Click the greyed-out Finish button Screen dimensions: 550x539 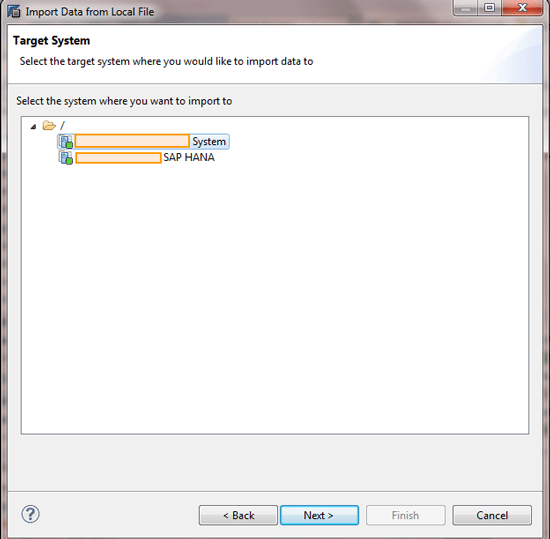pyautogui.click(x=405, y=515)
